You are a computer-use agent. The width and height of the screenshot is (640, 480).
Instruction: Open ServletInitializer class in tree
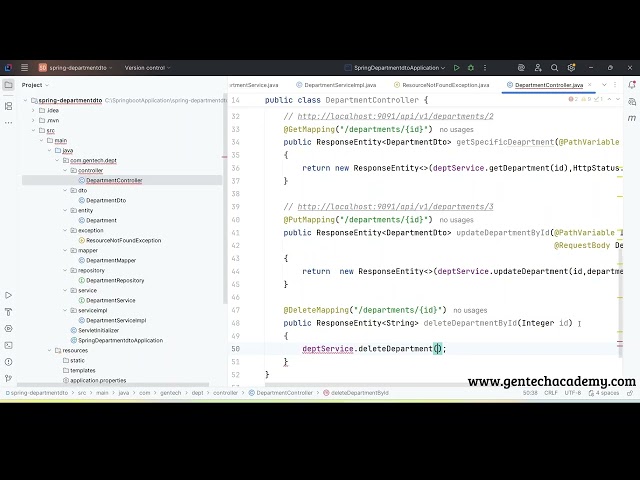(x=95, y=330)
